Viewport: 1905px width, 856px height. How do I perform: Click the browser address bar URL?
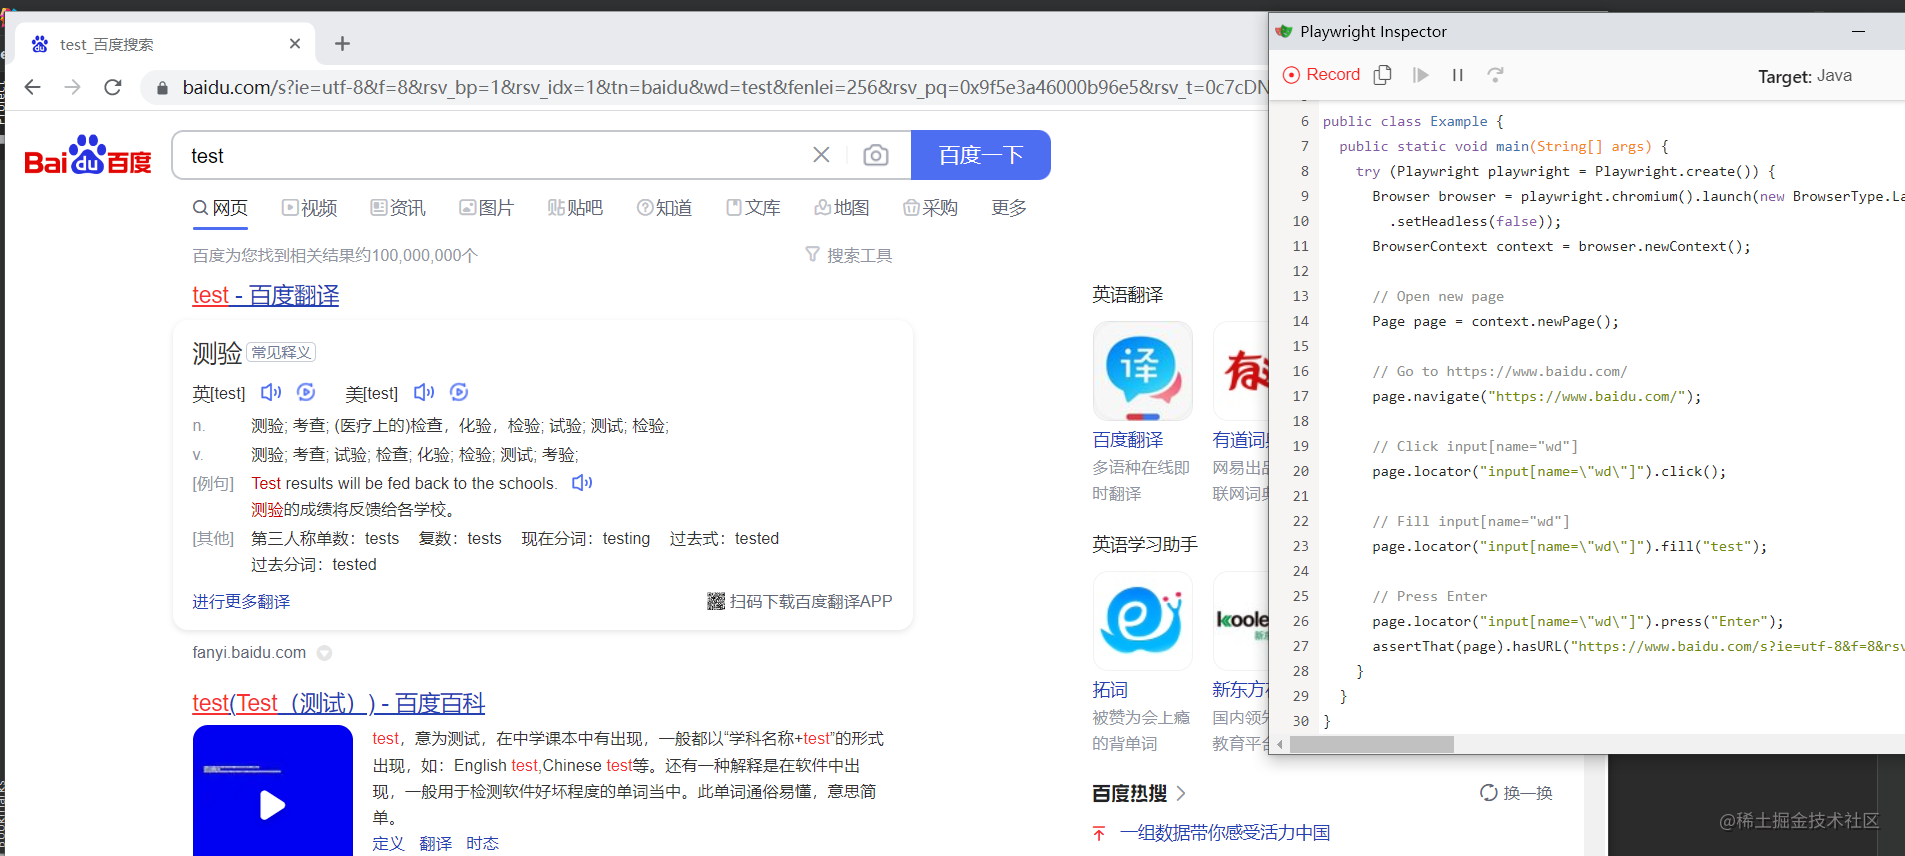725,88
